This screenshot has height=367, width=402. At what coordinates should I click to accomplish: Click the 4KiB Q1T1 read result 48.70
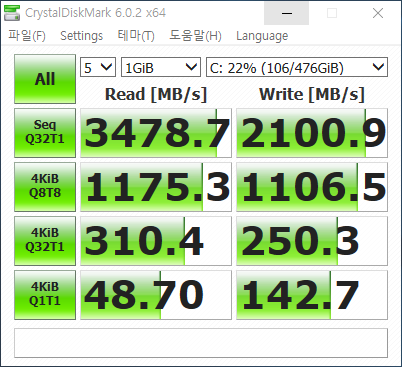click(156, 295)
